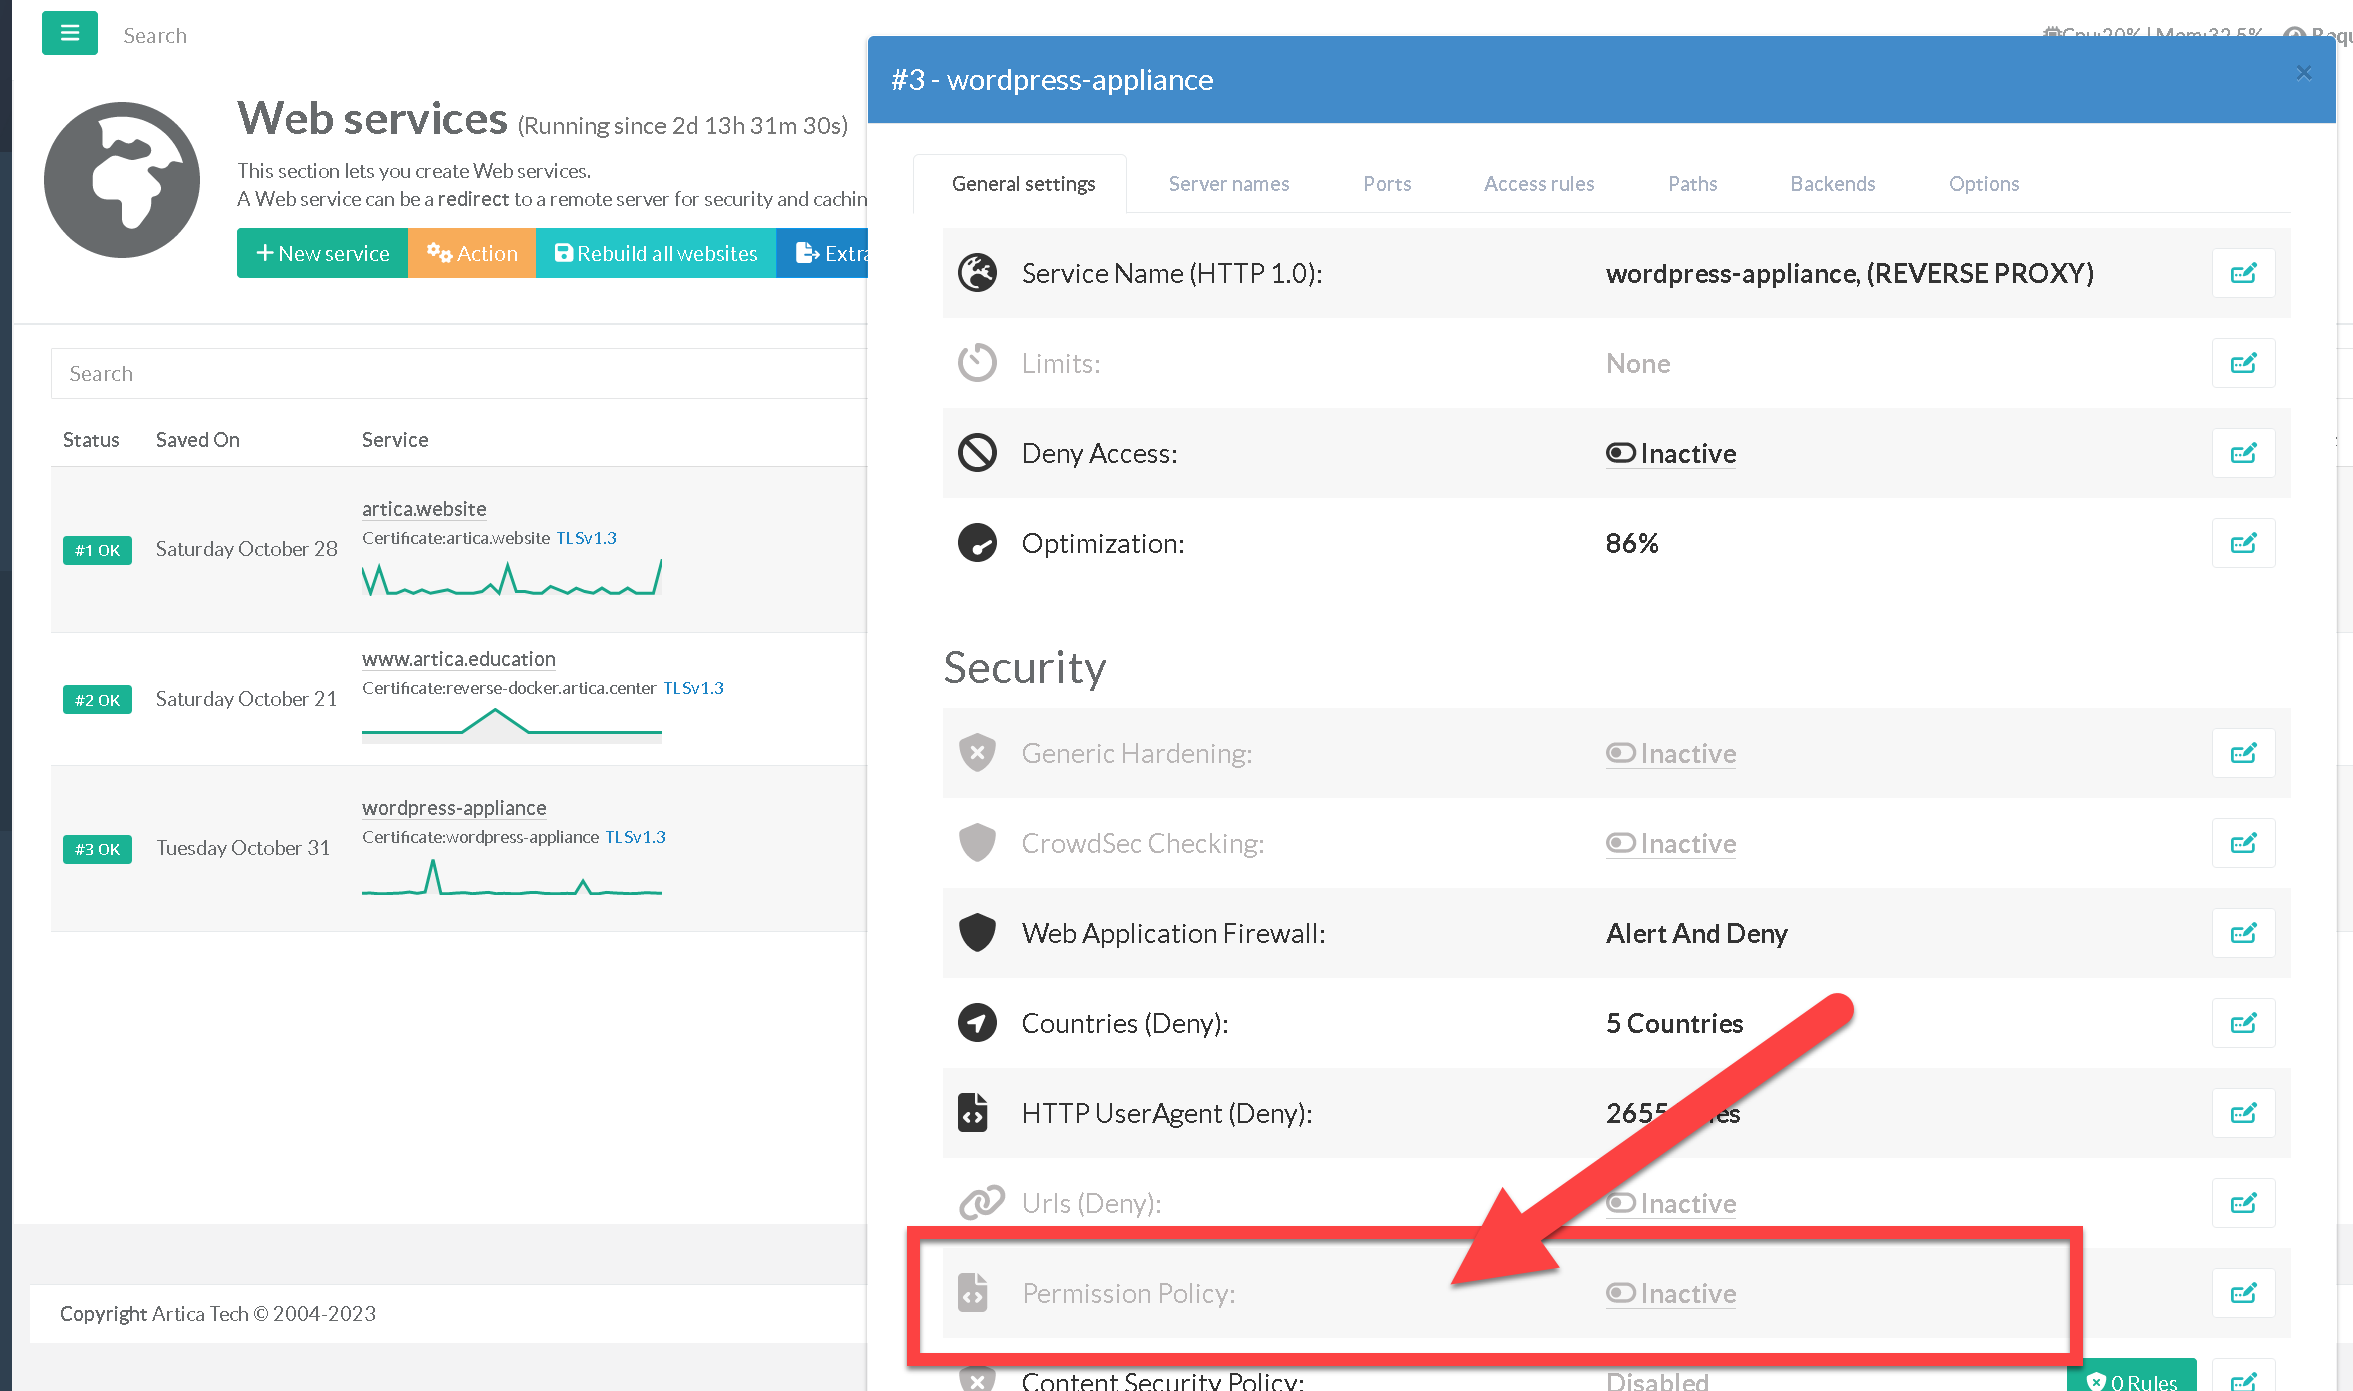This screenshot has width=2353, height=1391.
Task: Open edit for Web Application Firewall
Action: (2243, 933)
